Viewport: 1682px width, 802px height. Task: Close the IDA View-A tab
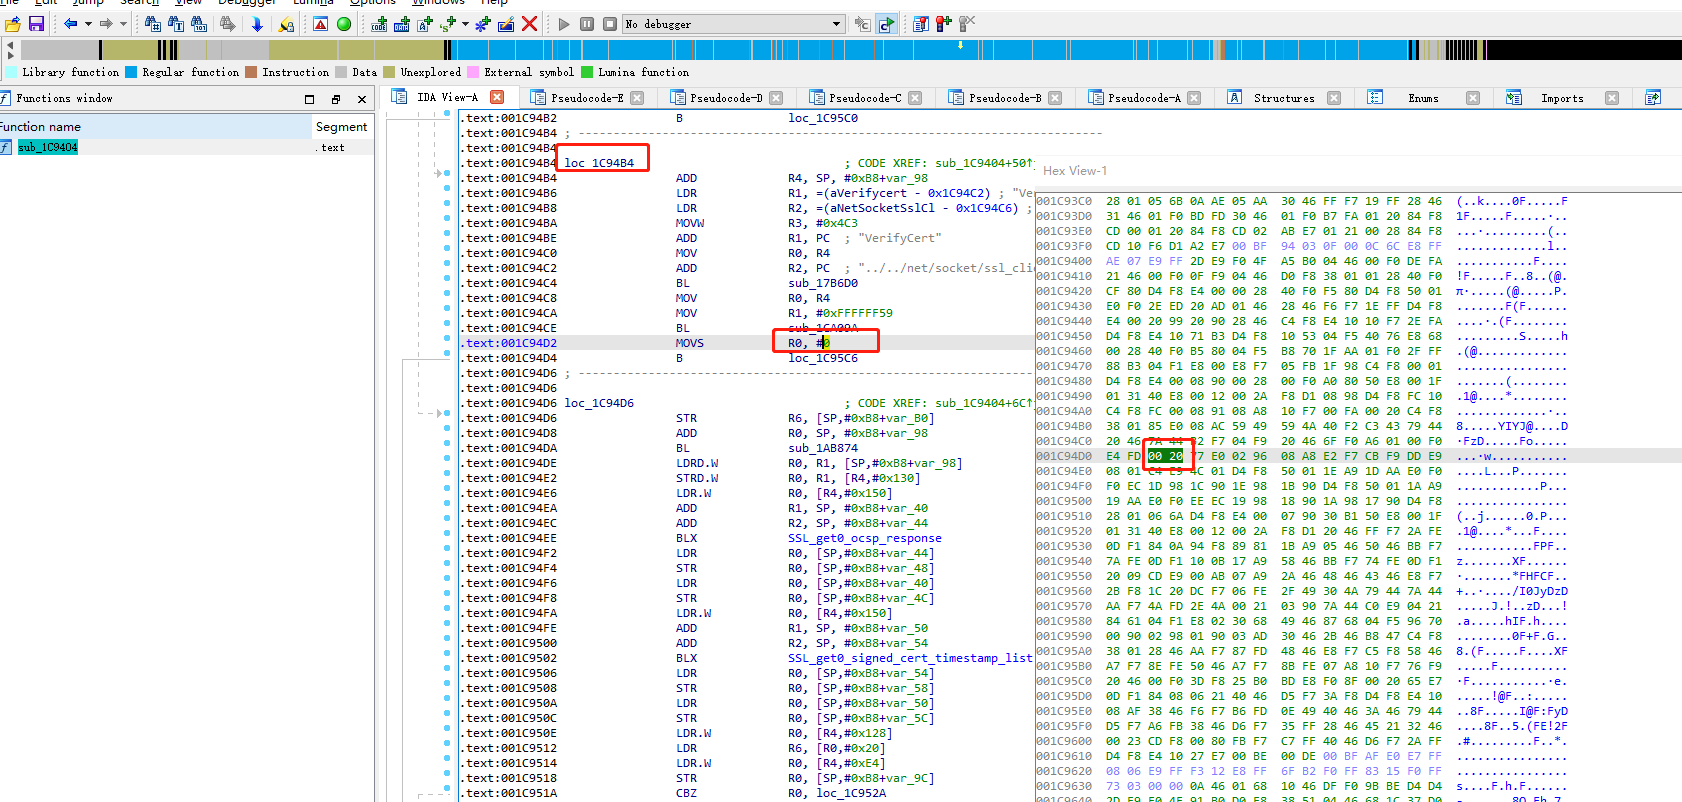point(497,97)
